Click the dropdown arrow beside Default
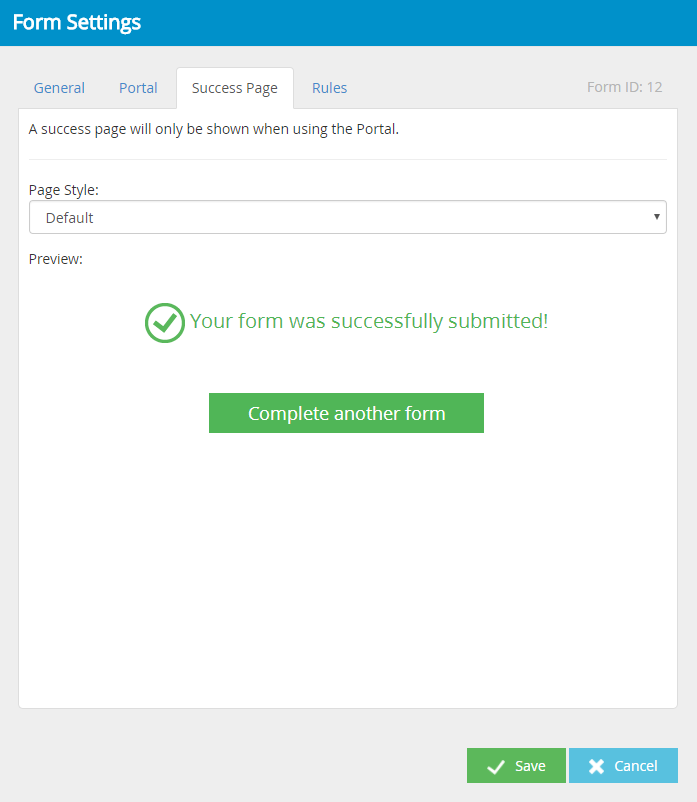 [657, 217]
